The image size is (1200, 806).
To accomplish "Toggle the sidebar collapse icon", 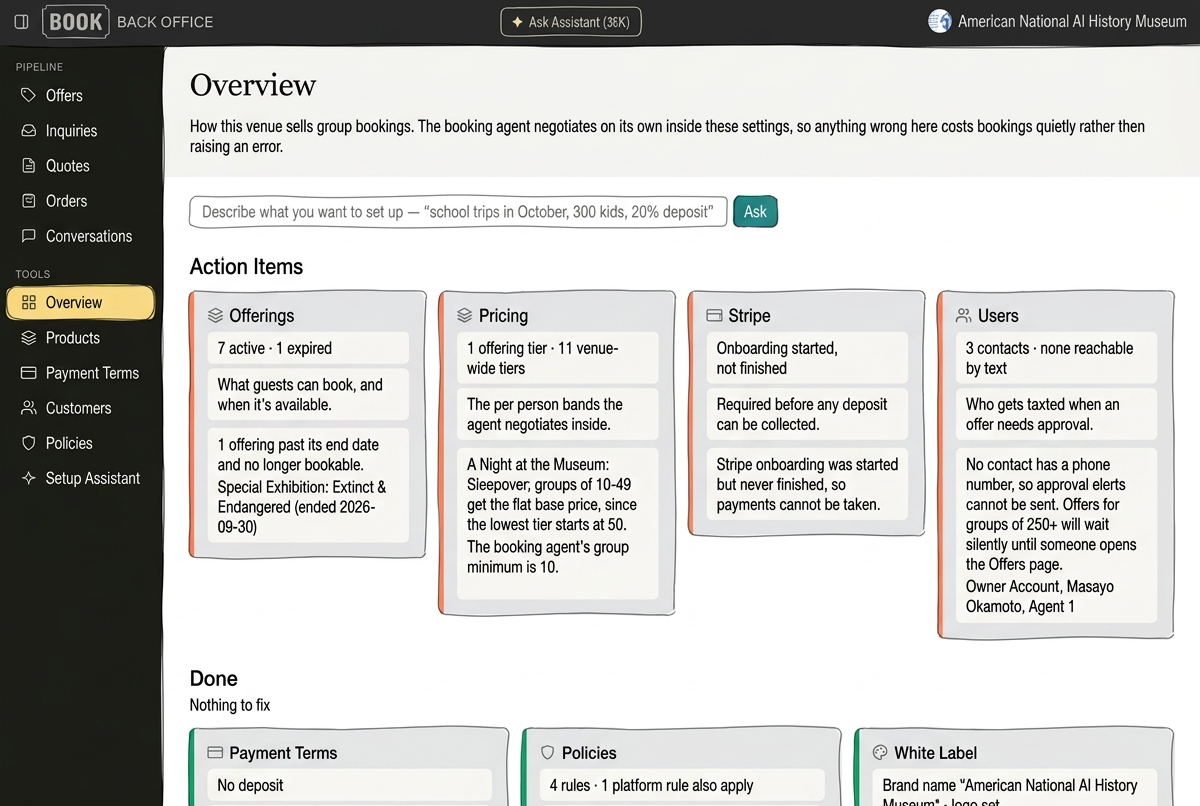I will click(21, 21).
